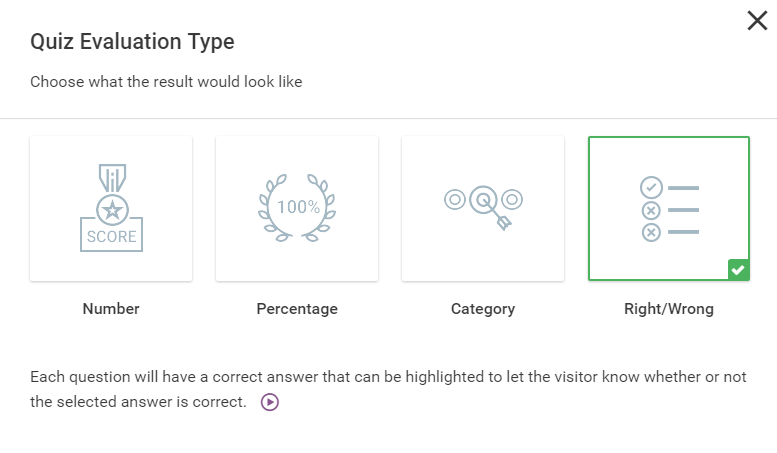Viewport: 777px width, 453px height.
Task: Click the 'Choose what the result' subtitle
Action: point(166,82)
